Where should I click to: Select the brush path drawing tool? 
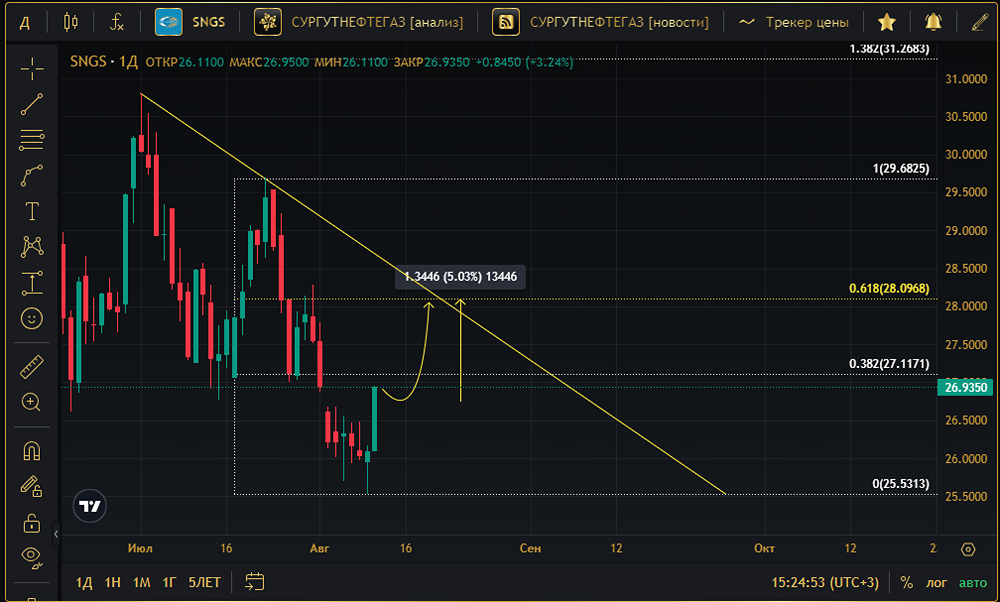pyautogui.click(x=31, y=176)
